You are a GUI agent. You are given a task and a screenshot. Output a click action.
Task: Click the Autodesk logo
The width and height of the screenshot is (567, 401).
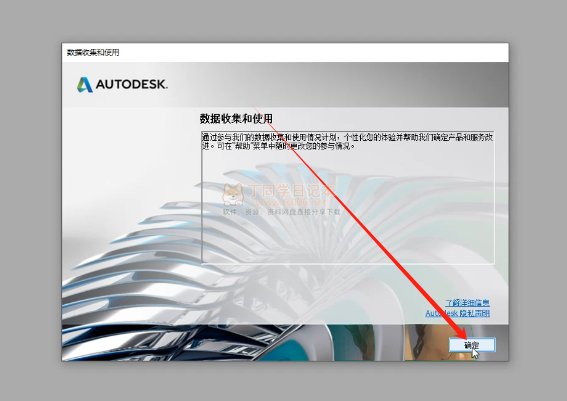click(x=122, y=85)
